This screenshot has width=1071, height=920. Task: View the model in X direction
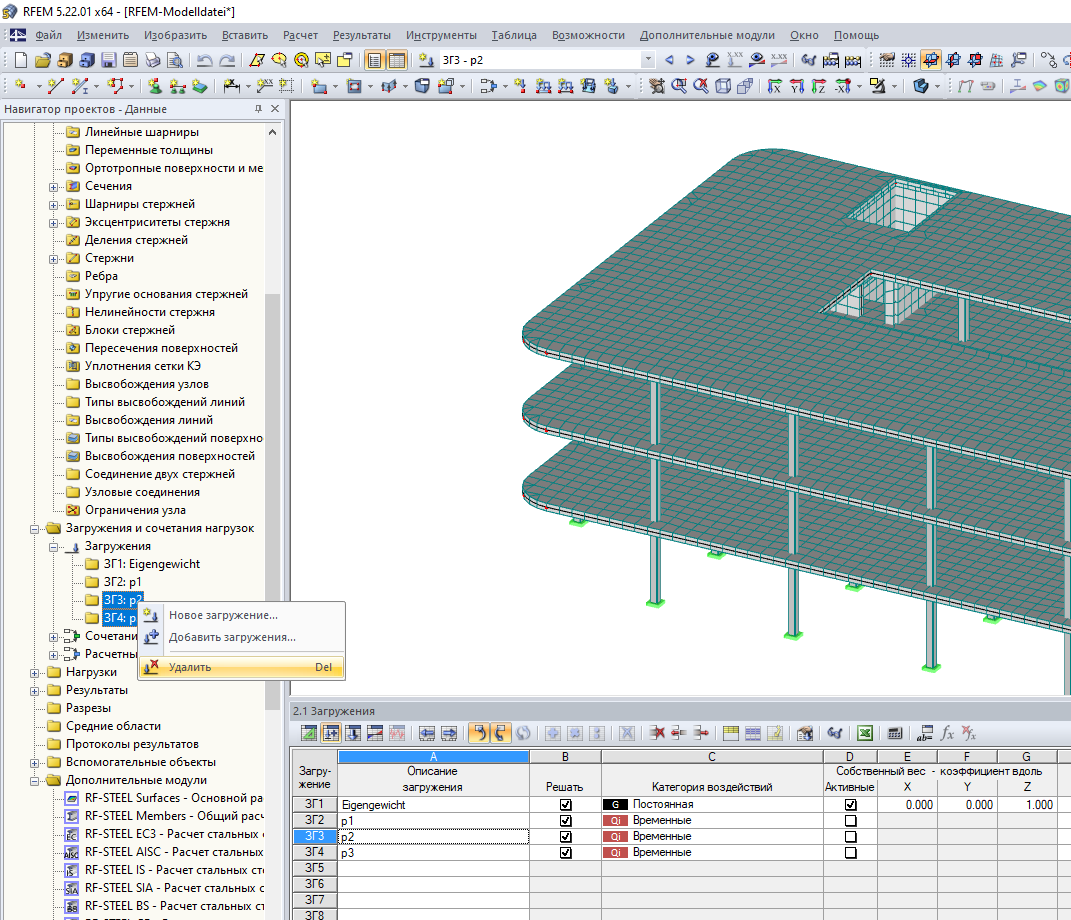coord(775,86)
